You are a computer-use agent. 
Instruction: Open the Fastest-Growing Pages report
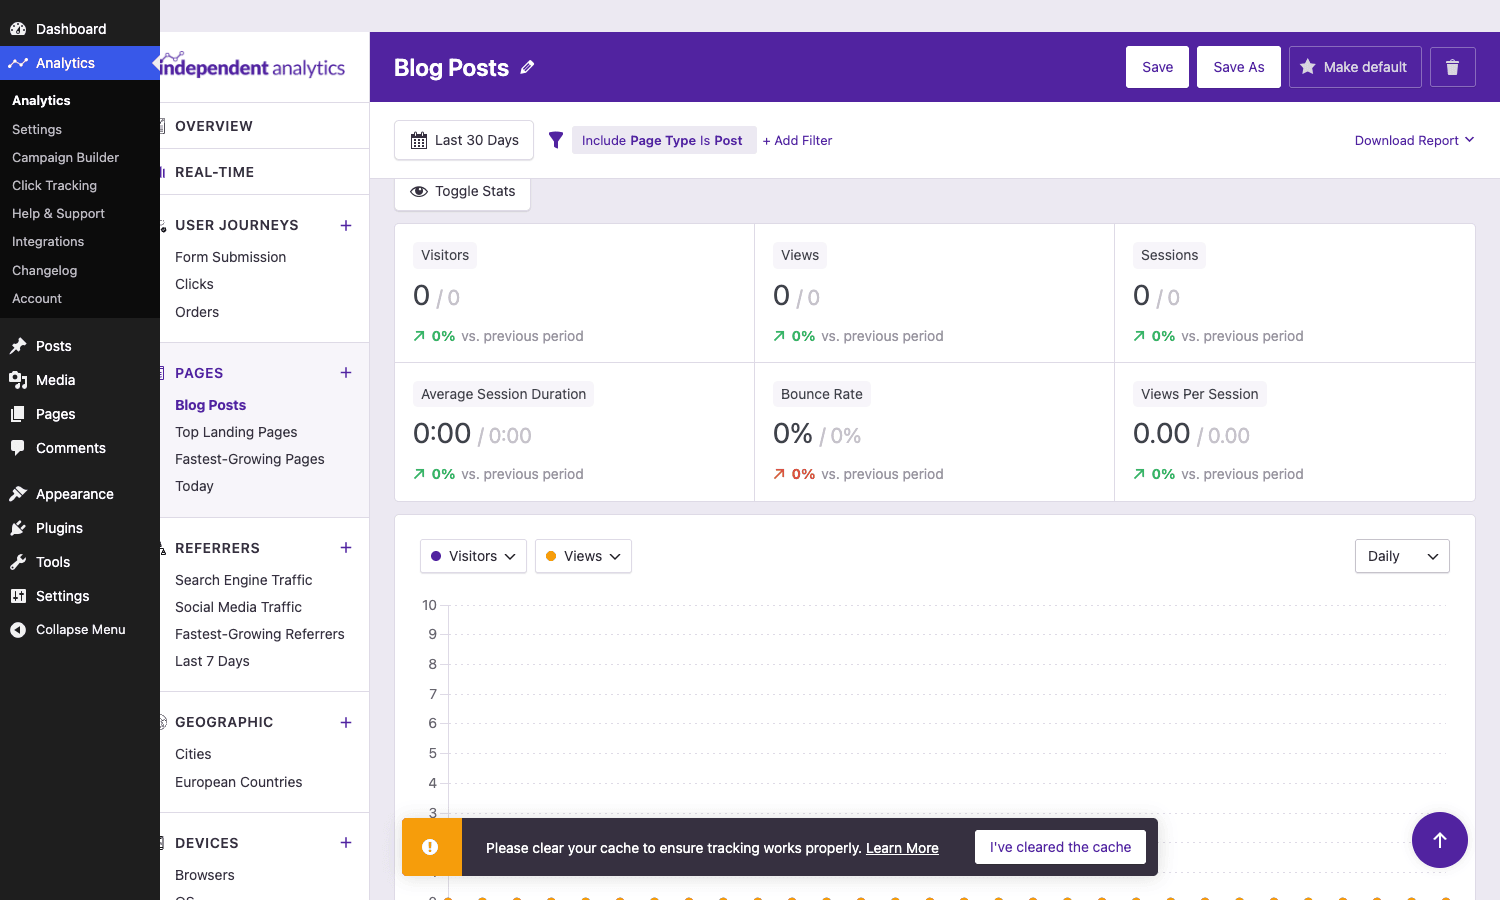pos(250,459)
